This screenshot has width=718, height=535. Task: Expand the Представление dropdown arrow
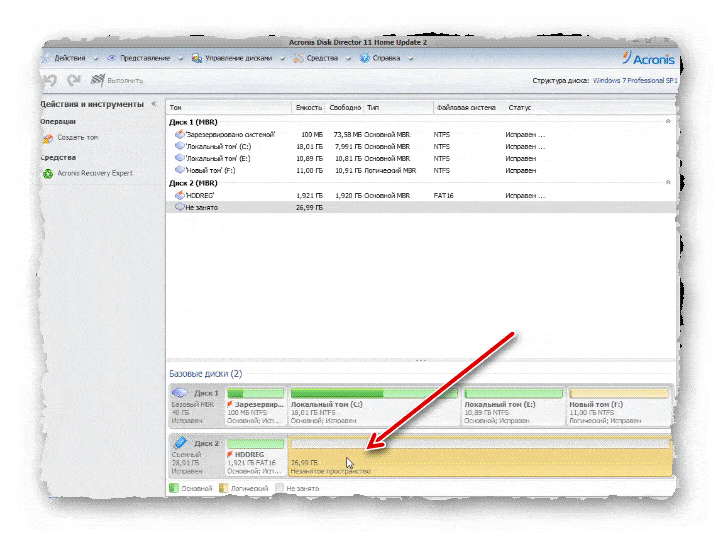click(x=180, y=59)
